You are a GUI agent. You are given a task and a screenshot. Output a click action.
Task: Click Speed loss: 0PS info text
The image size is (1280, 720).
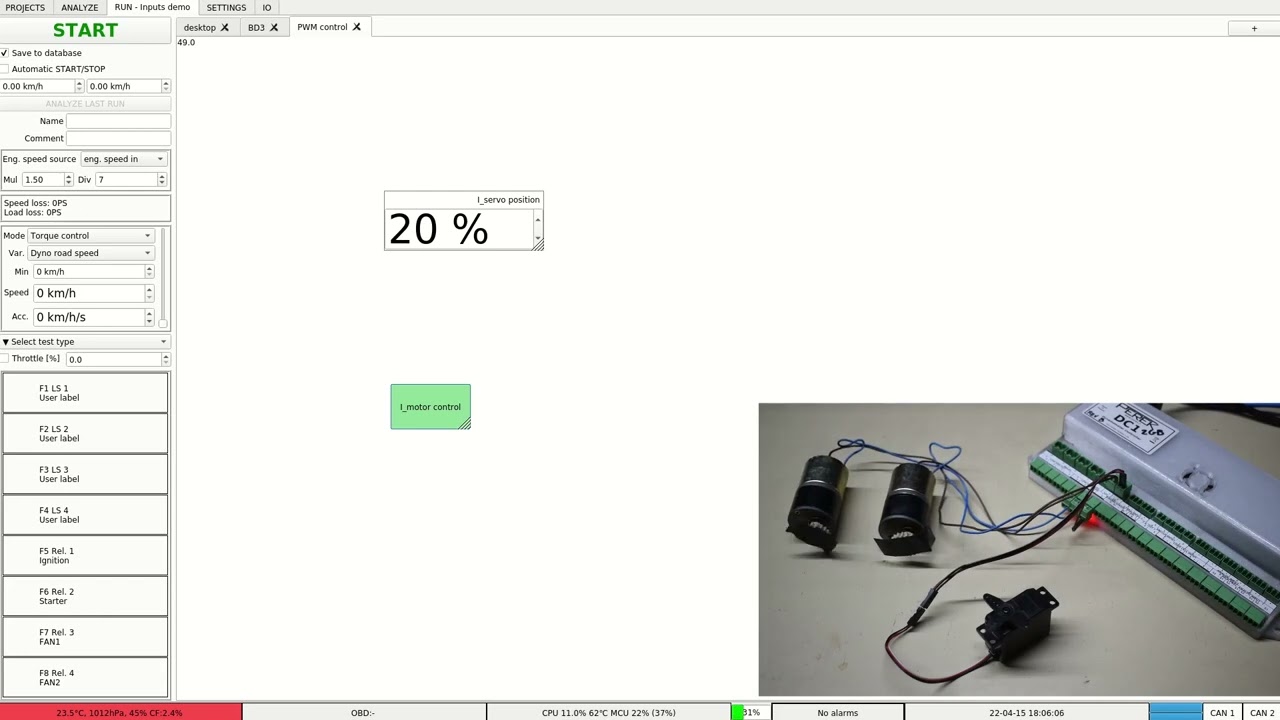point(35,203)
